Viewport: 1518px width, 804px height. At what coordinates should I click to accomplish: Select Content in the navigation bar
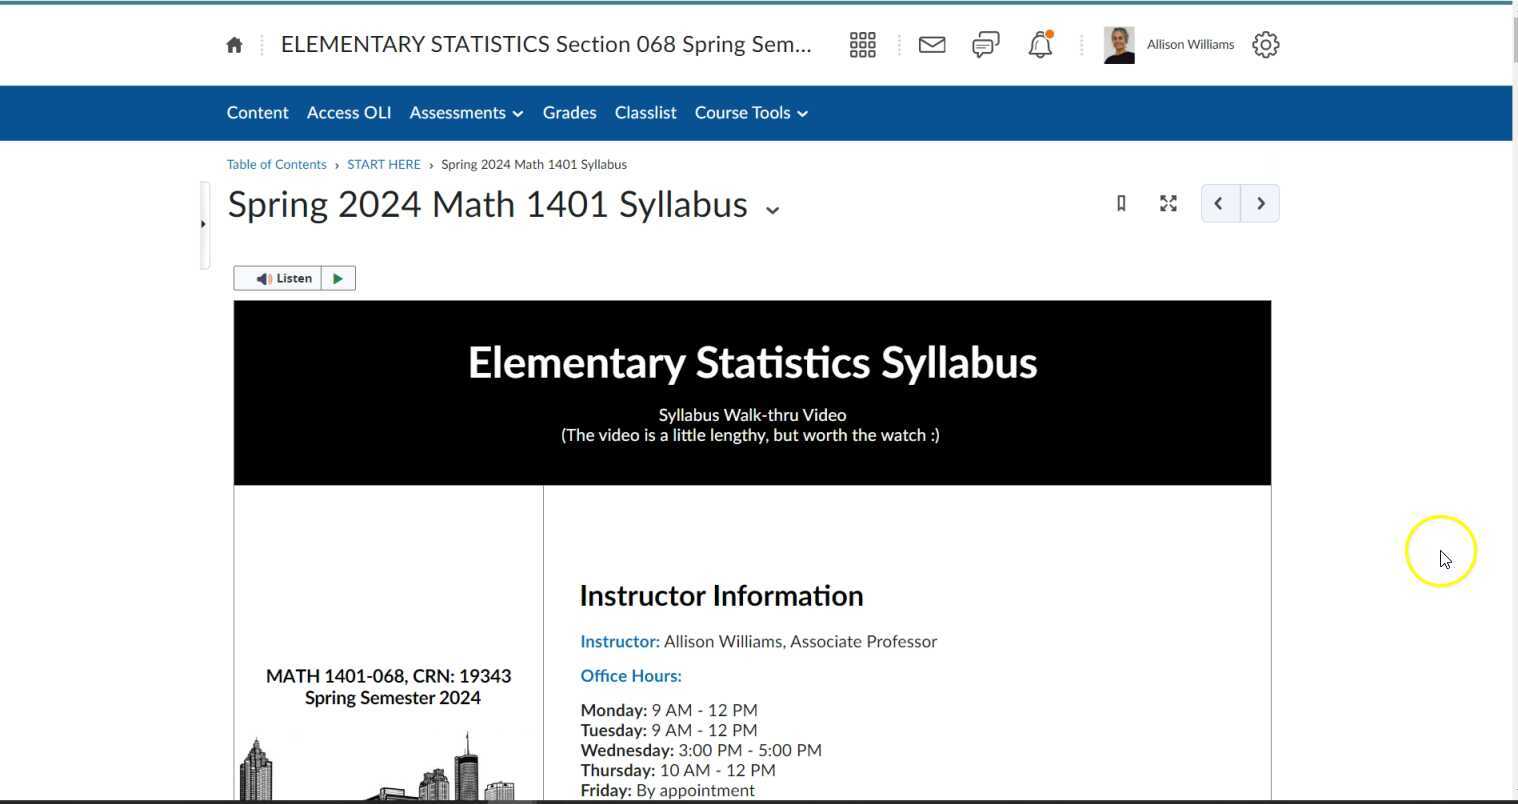(x=257, y=112)
